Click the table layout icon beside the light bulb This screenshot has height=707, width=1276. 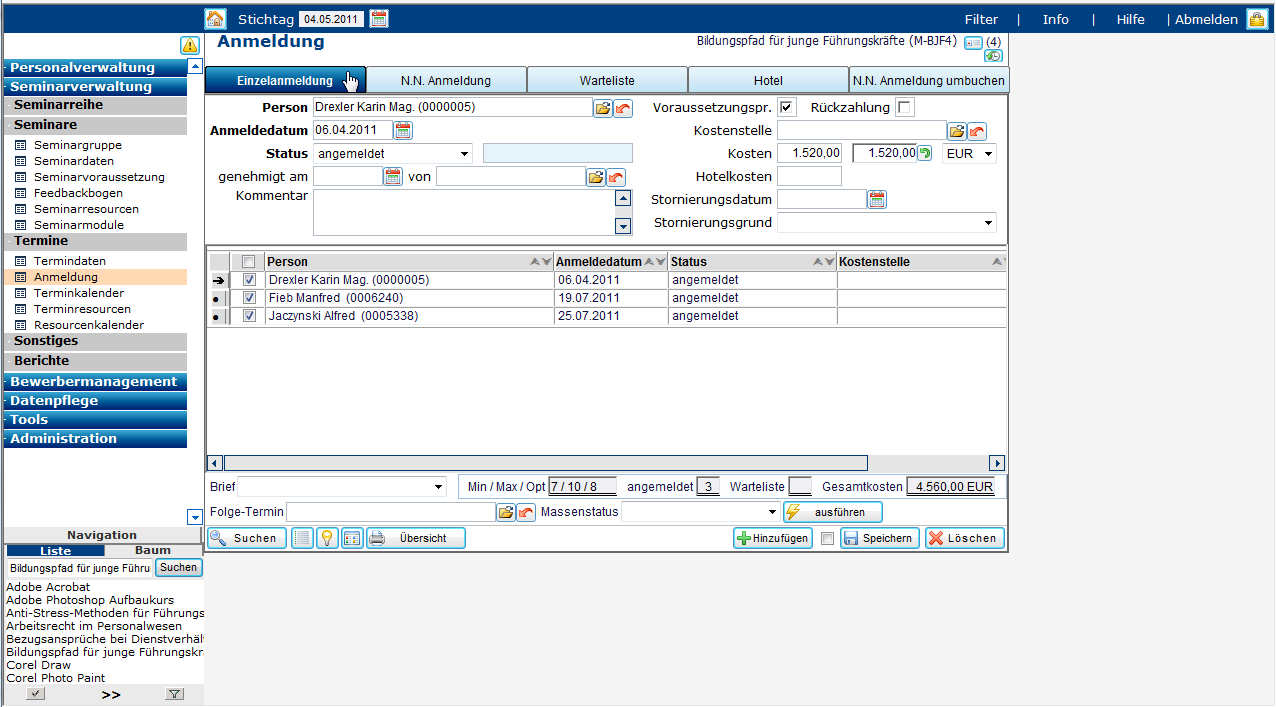[x=352, y=538]
